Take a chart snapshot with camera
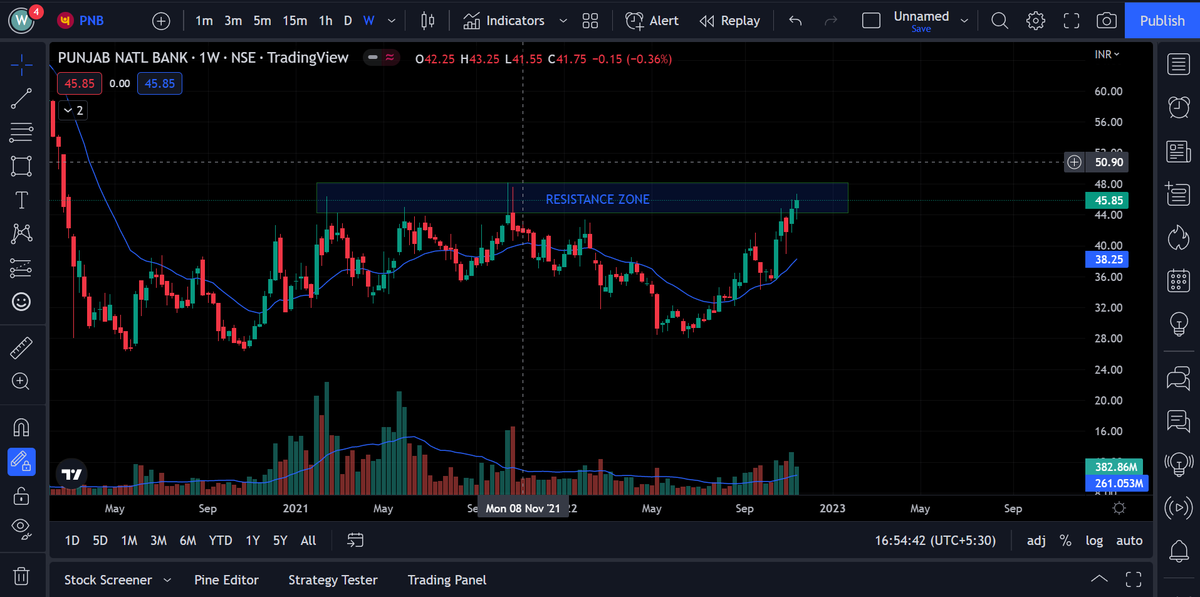 pyautogui.click(x=1106, y=21)
